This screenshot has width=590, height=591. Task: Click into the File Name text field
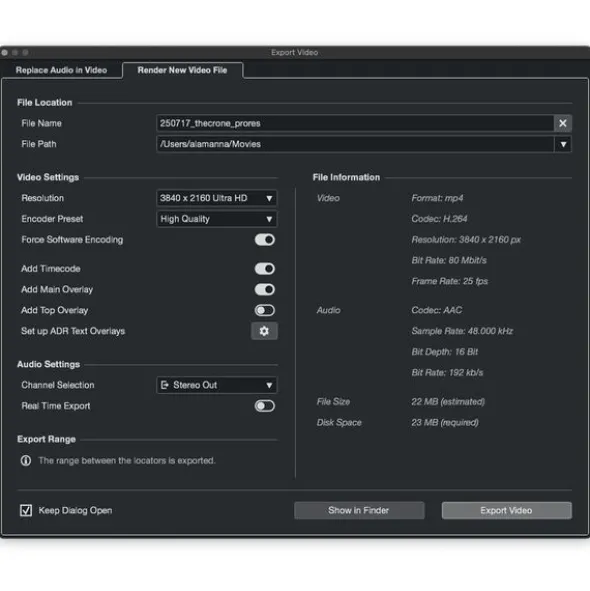pos(355,123)
